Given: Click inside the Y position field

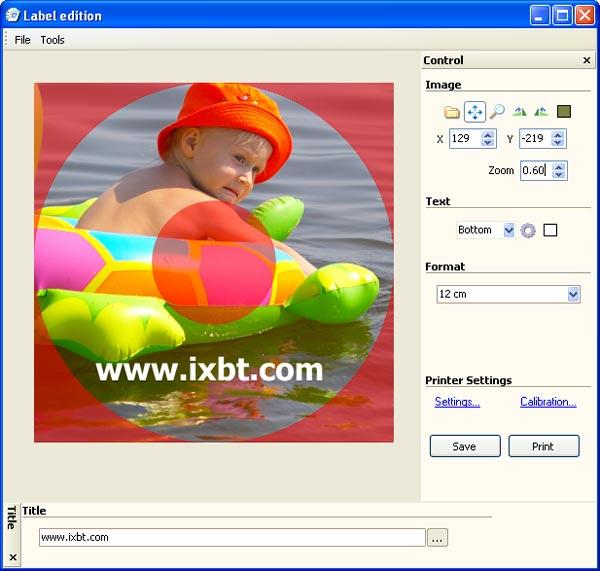Looking at the screenshot, I should pyautogui.click(x=536, y=139).
